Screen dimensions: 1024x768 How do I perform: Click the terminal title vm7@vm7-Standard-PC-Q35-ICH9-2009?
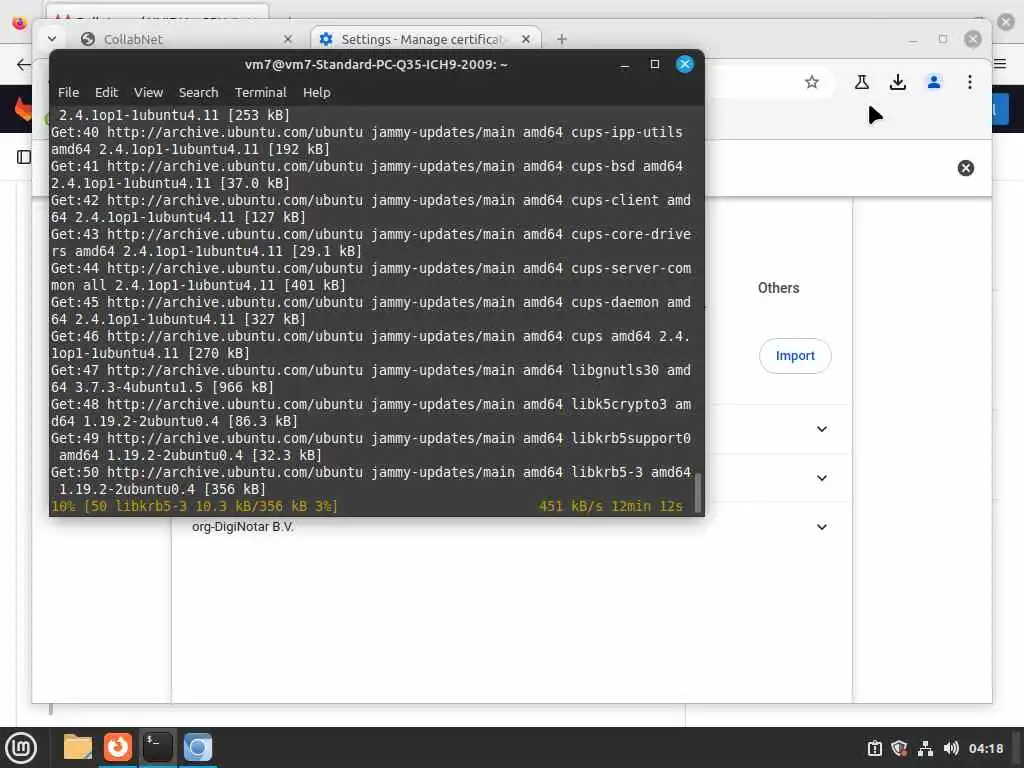(x=376, y=64)
